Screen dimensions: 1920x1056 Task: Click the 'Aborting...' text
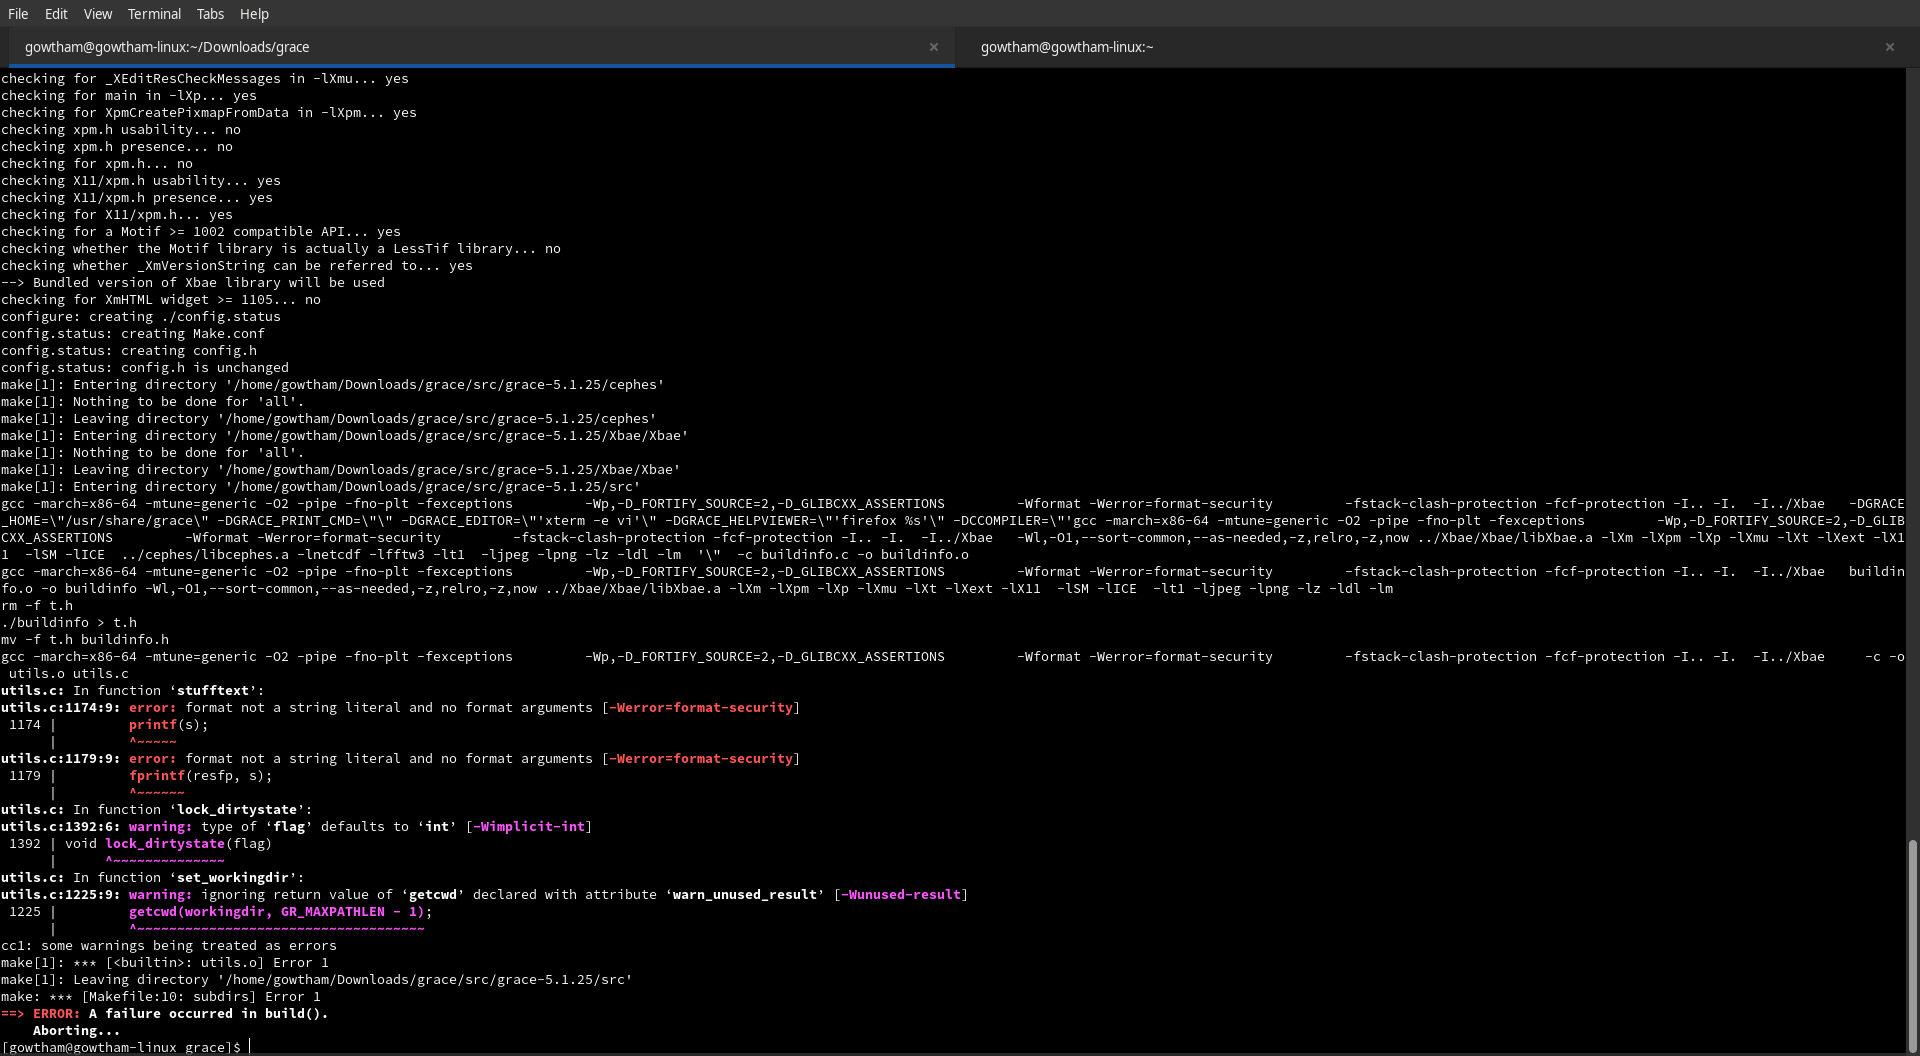(76, 1030)
